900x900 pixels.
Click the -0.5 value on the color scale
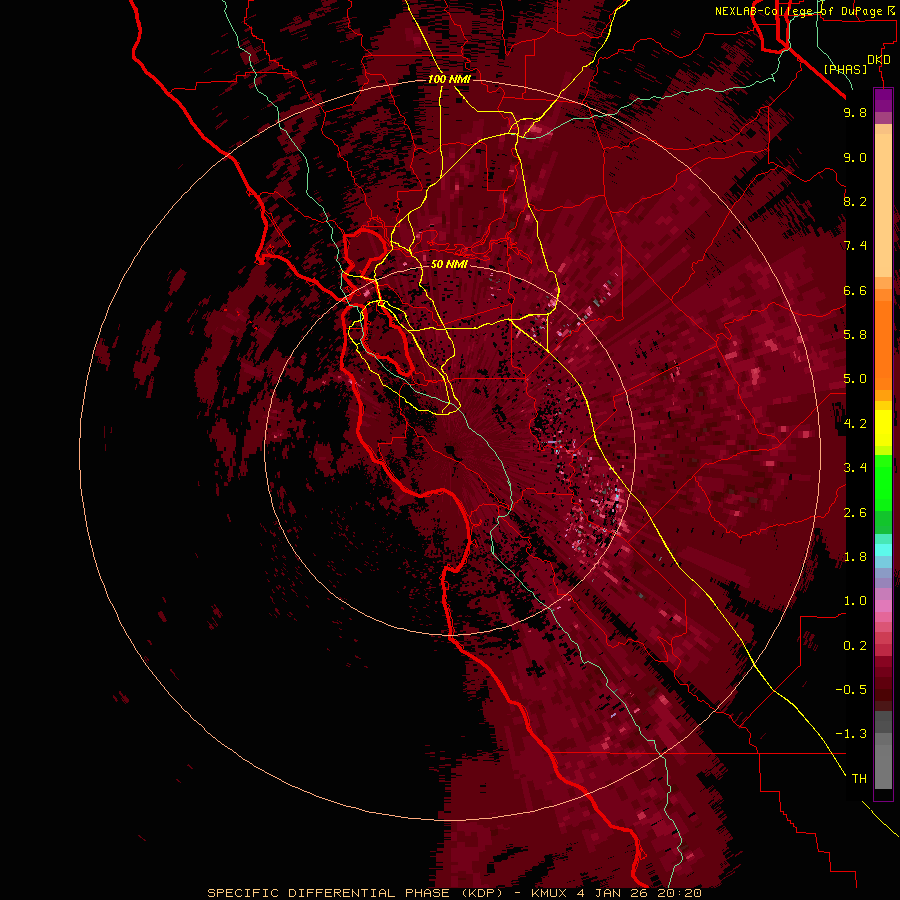tap(851, 690)
